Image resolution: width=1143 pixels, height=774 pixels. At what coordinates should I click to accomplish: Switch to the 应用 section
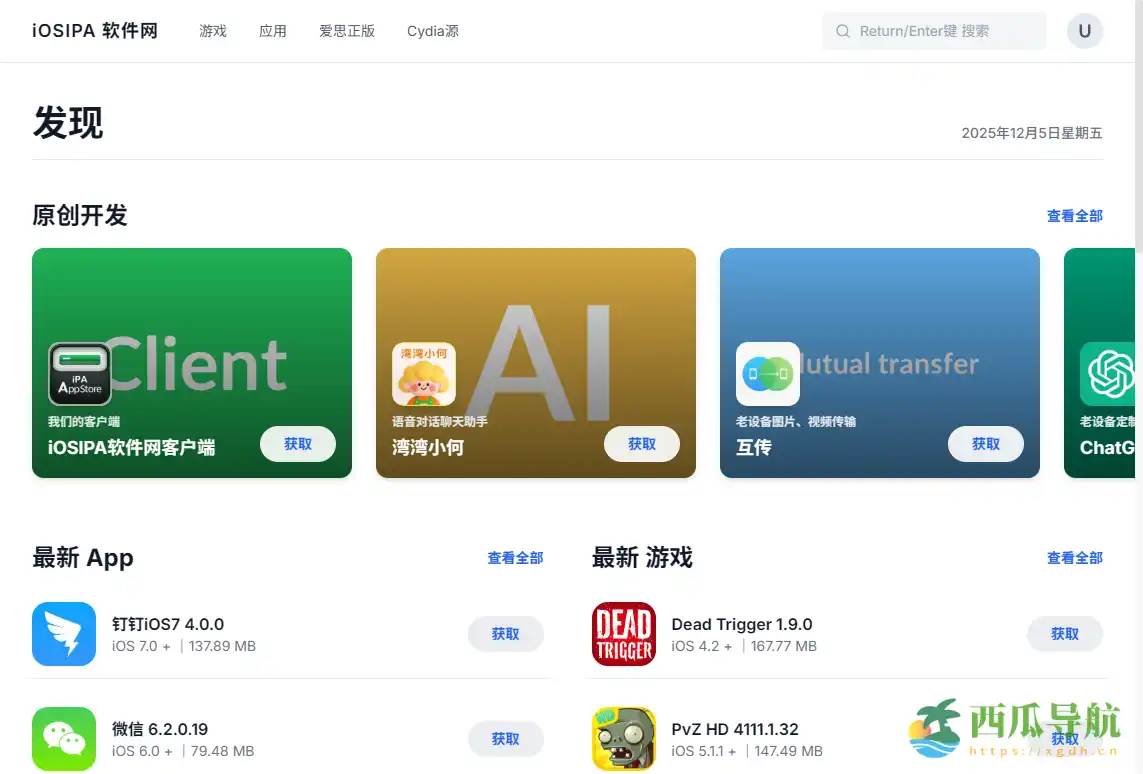coord(273,31)
